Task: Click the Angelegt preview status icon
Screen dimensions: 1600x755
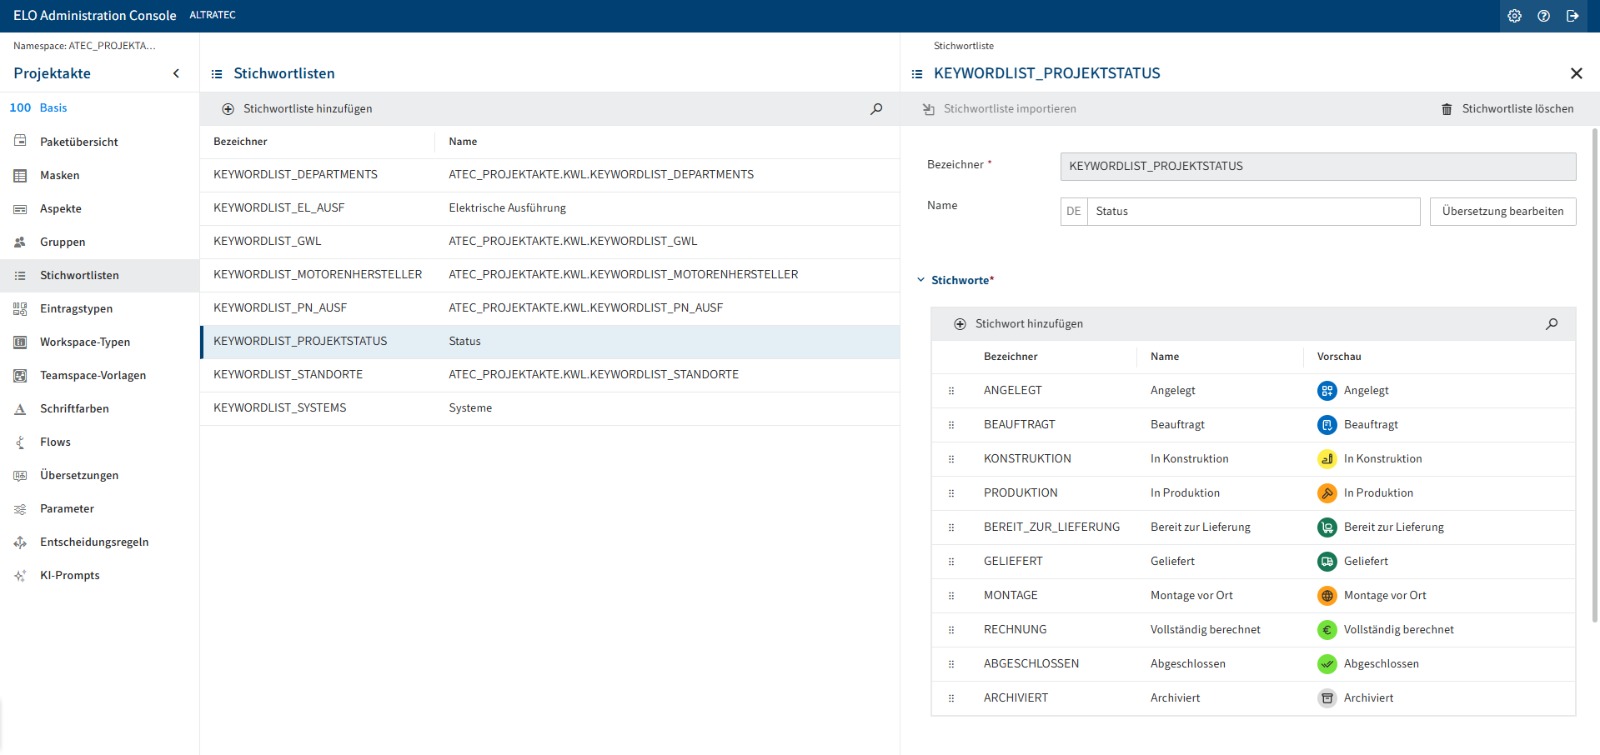Action: 1327,391
